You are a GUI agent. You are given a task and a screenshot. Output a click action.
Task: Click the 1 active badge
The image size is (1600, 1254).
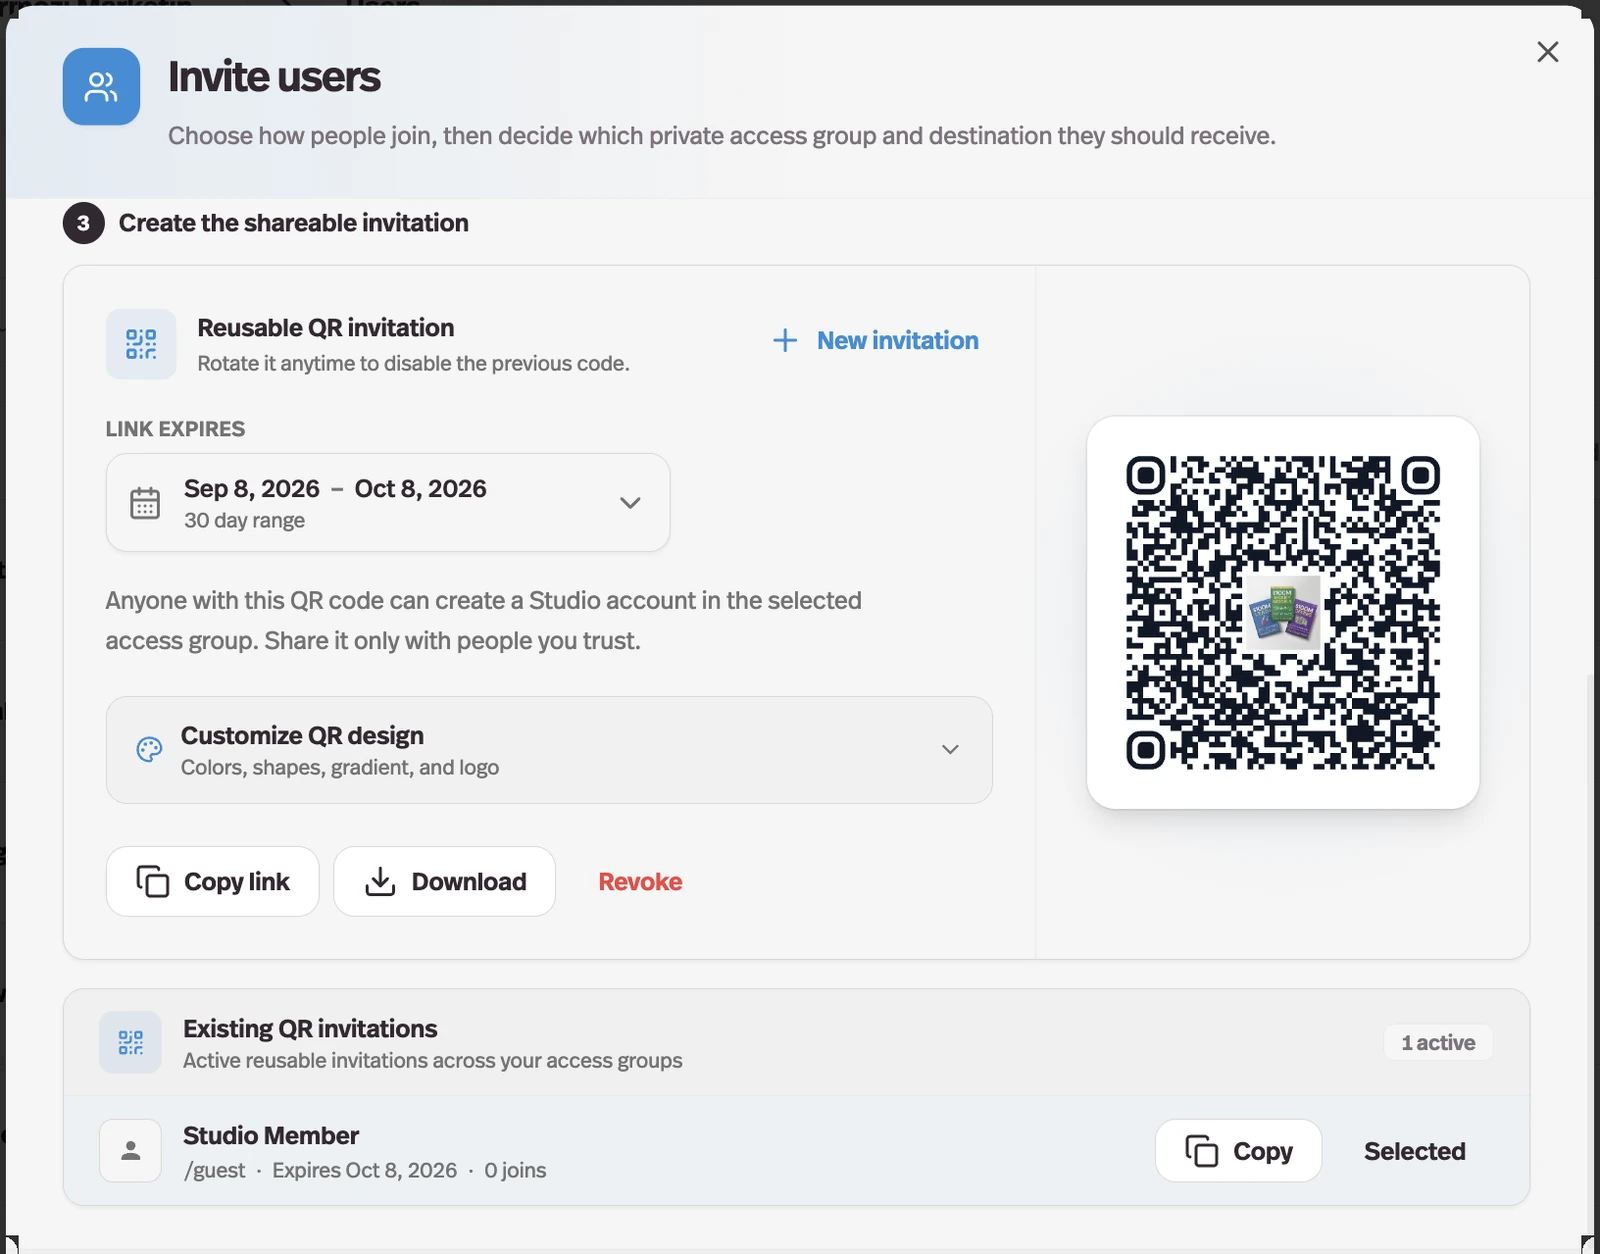pyautogui.click(x=1438, y=1043)
